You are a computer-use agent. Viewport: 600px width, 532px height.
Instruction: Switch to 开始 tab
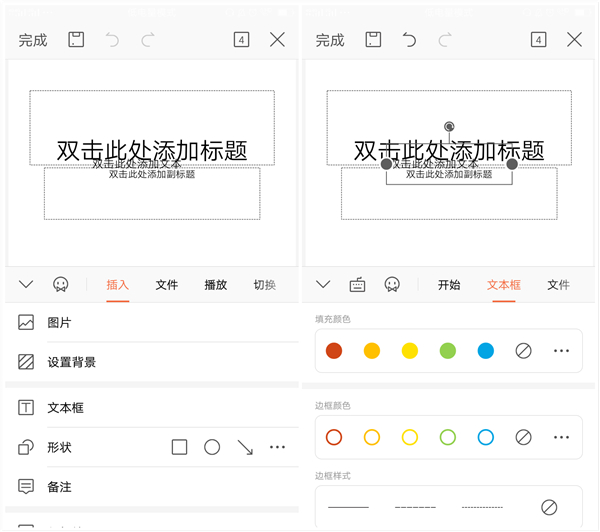(449, 285)
